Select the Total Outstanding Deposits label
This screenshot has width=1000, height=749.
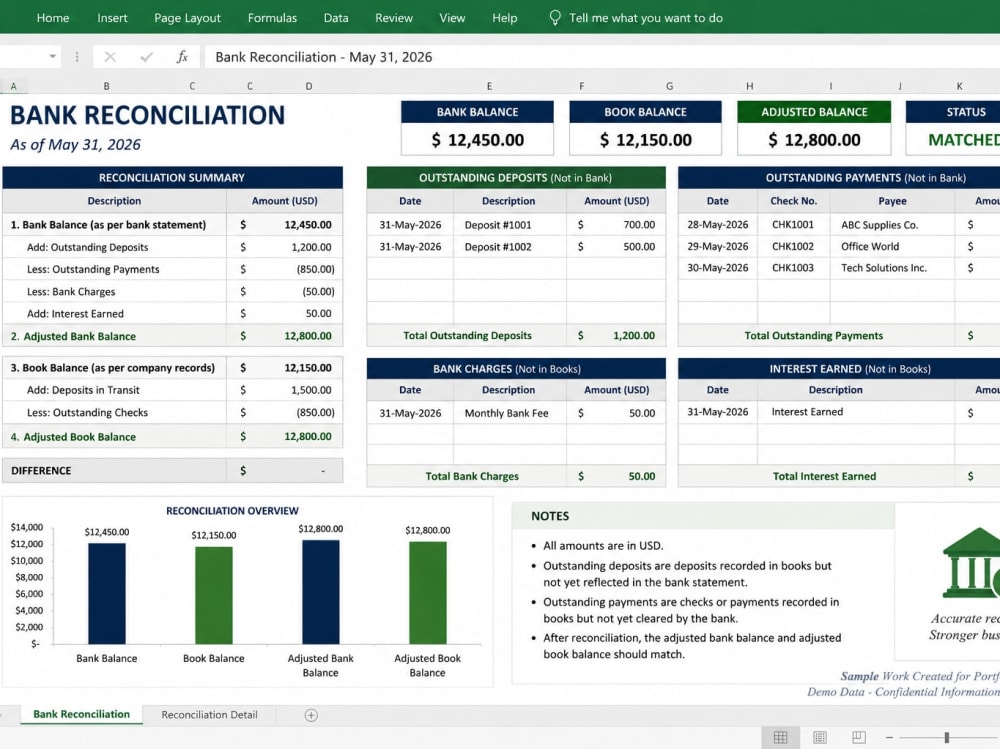[467, 336]
